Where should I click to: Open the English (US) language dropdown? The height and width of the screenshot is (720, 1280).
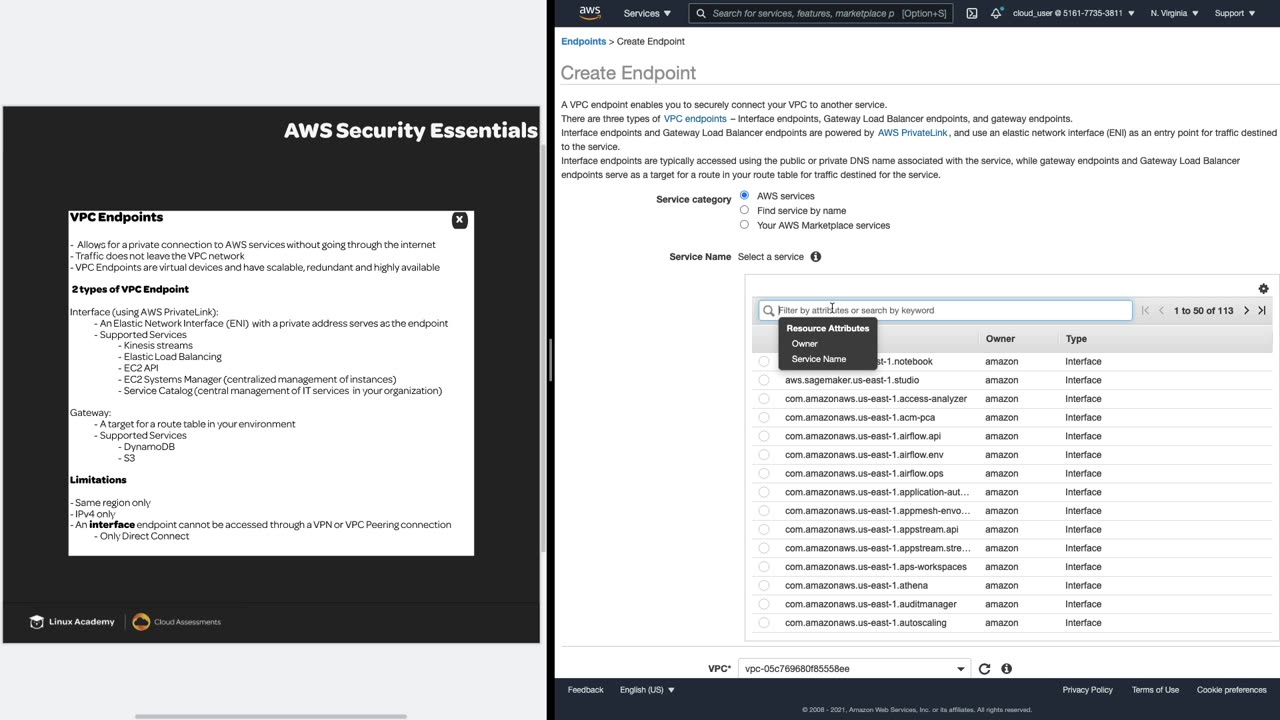647,690
